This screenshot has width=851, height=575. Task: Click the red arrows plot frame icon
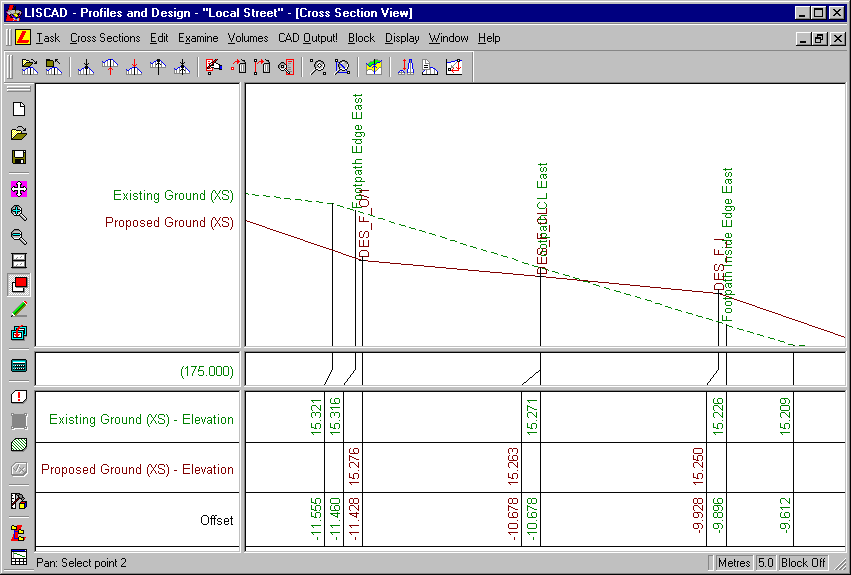click(x=454, y=67)
